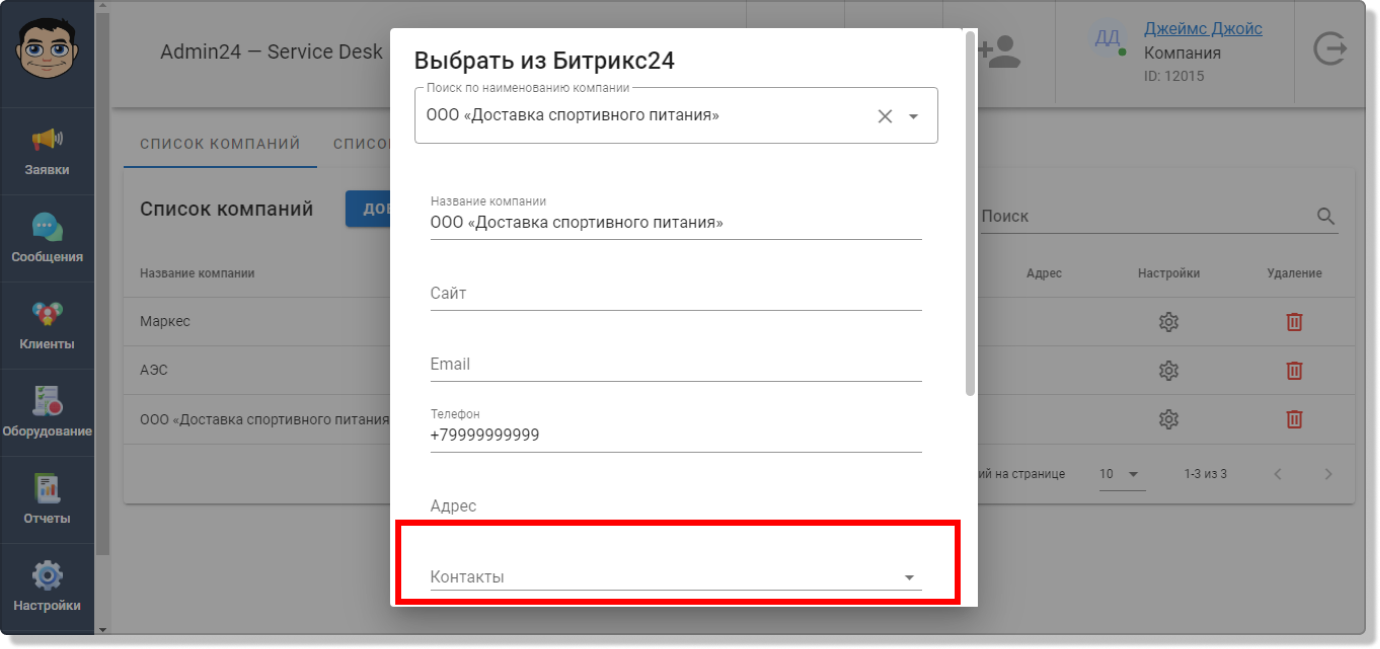Click ООО Доставка спортивного питания in table
Viewport: 1380px width, 649px height.
click(x=265, y=420)
